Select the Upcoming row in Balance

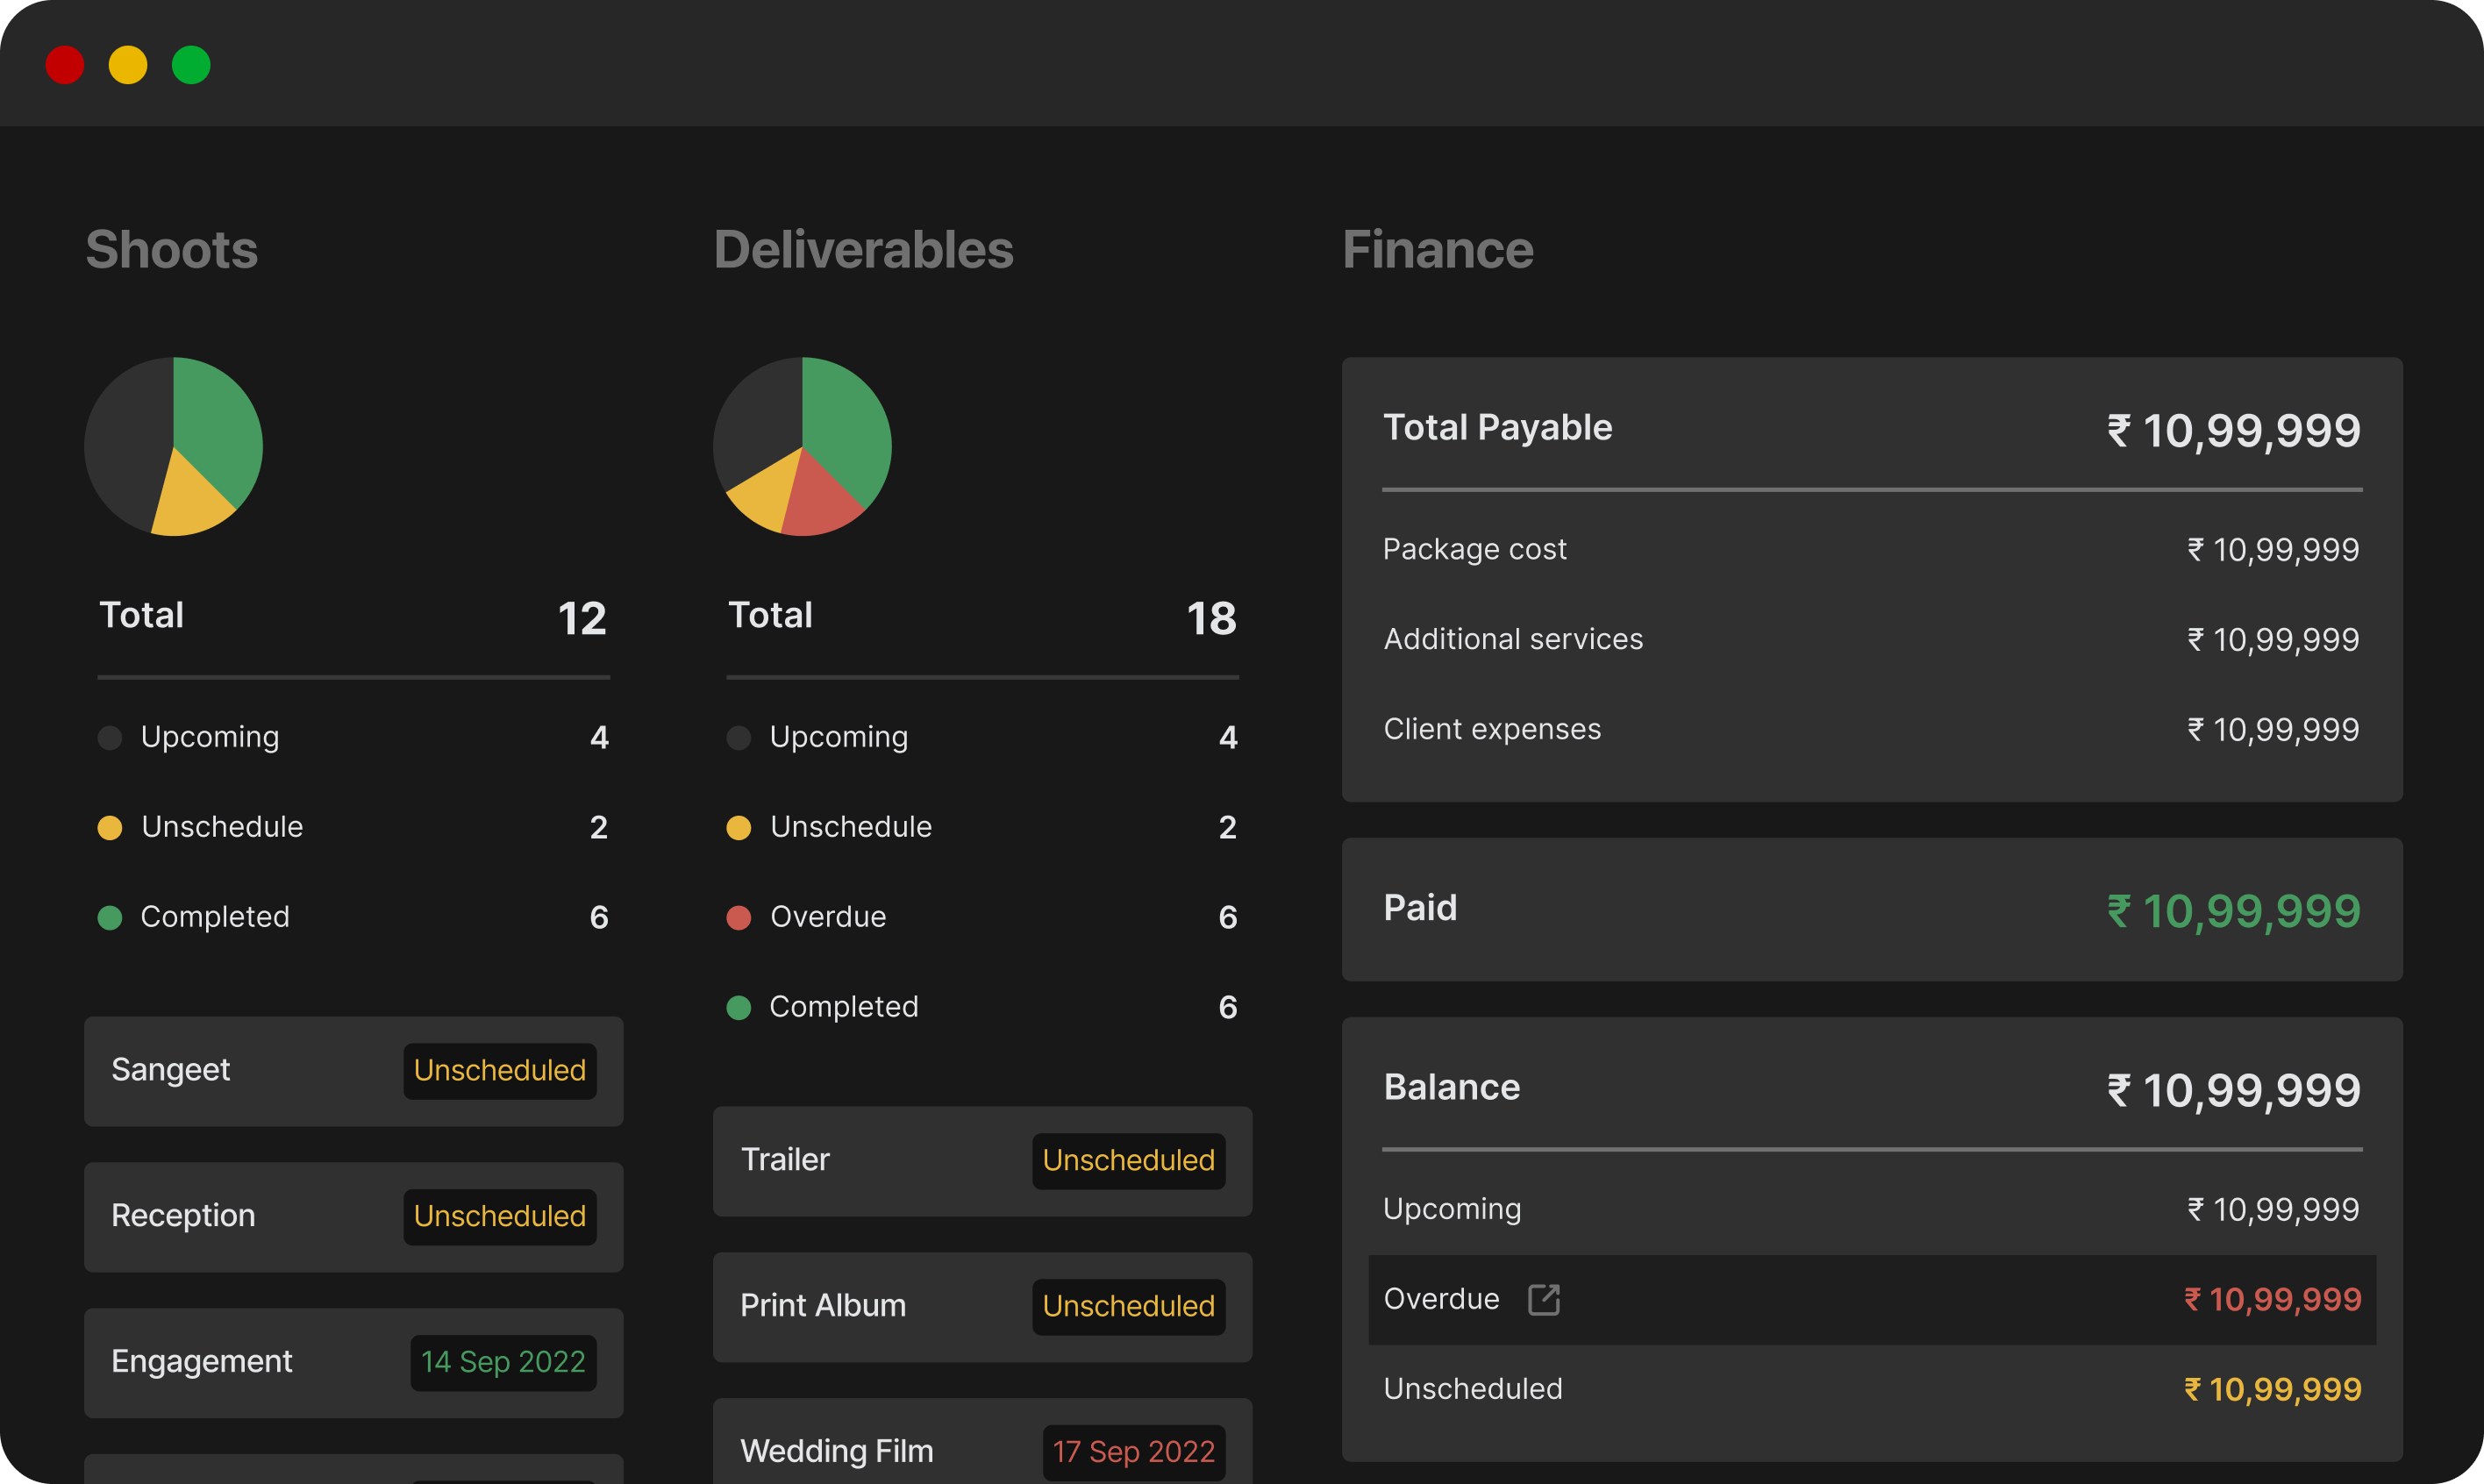pyautogui.click(x=1872, y=1209)
